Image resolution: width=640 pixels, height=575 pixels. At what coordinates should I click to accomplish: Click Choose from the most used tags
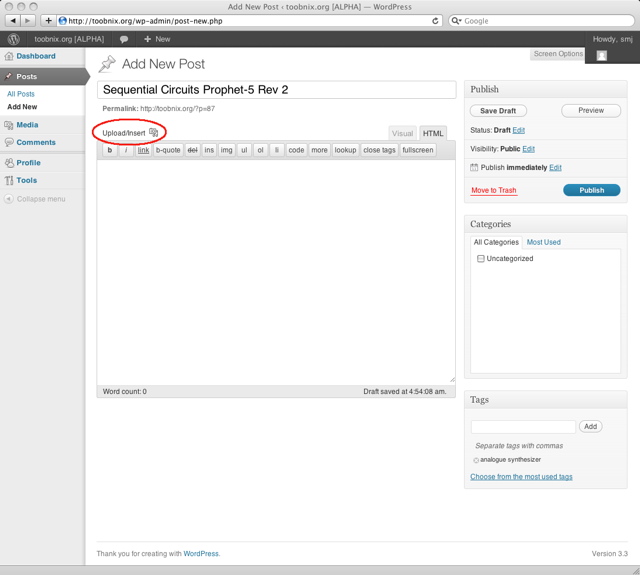[x=521, y=477]
